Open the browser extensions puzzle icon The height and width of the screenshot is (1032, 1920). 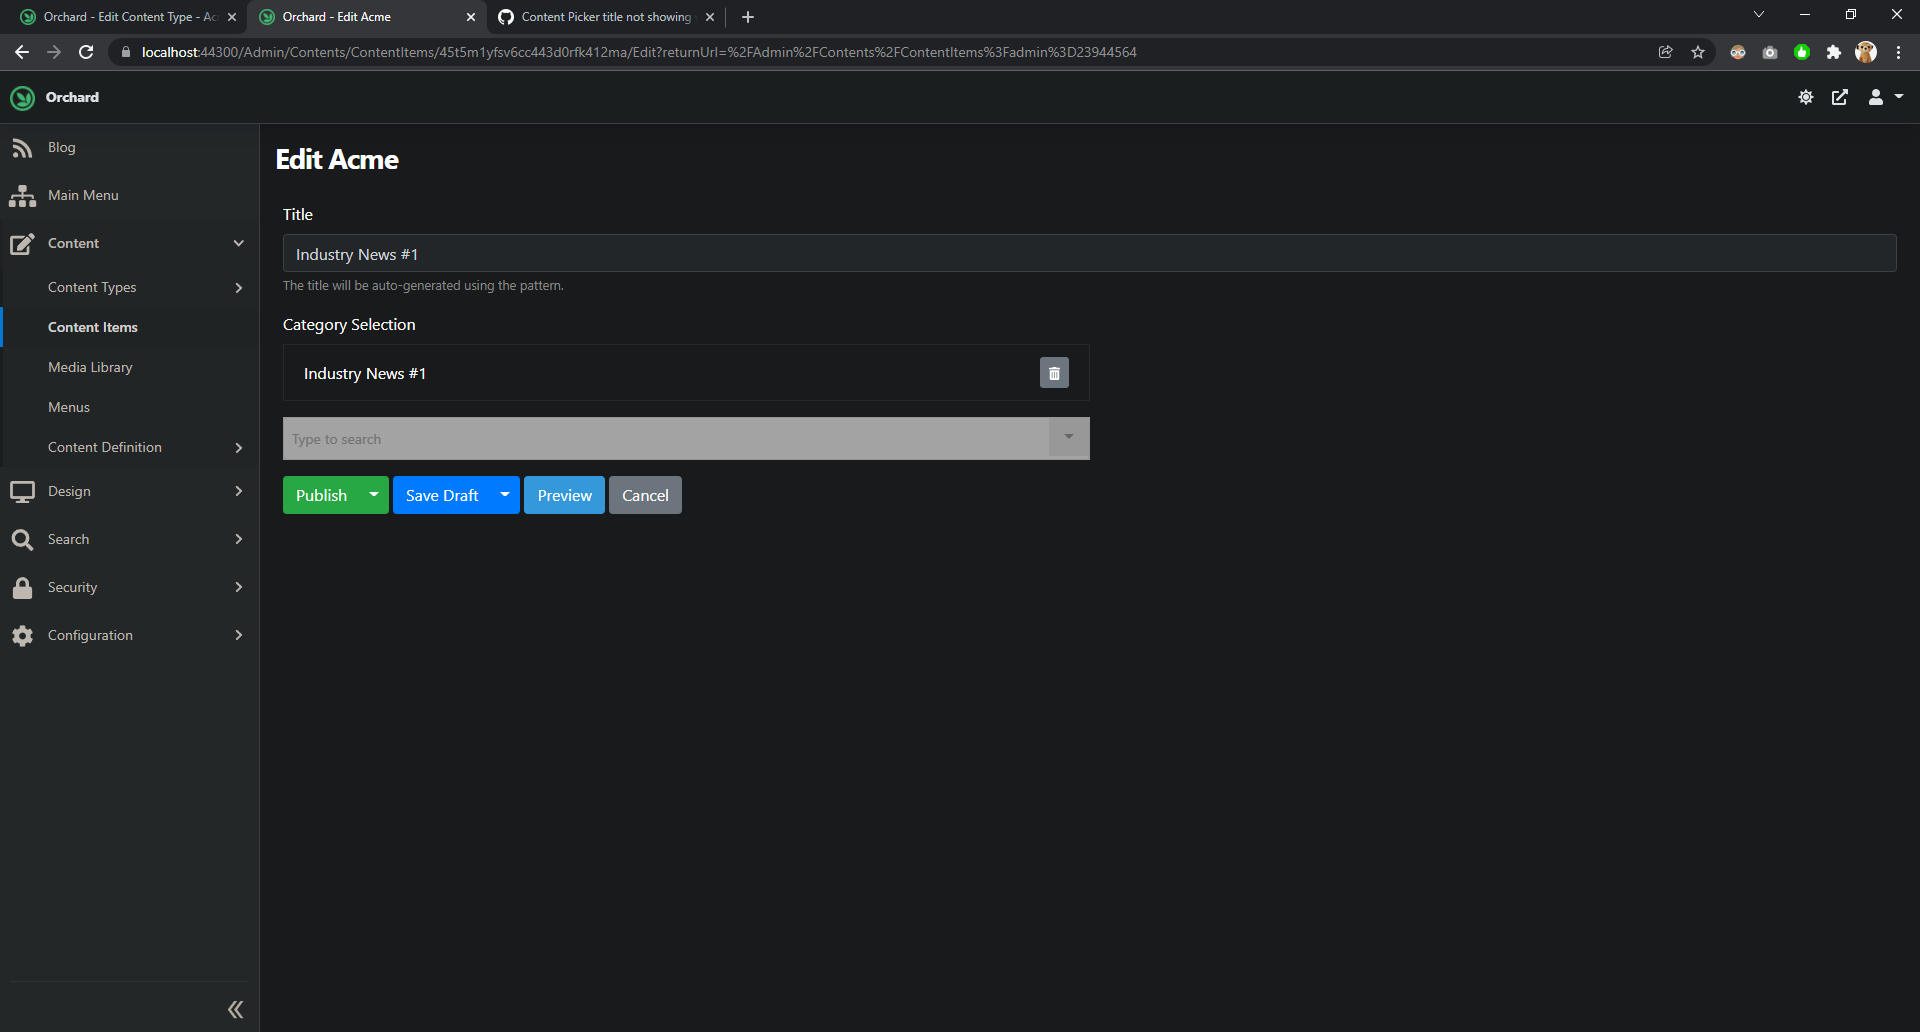(x=1834, y=52)
